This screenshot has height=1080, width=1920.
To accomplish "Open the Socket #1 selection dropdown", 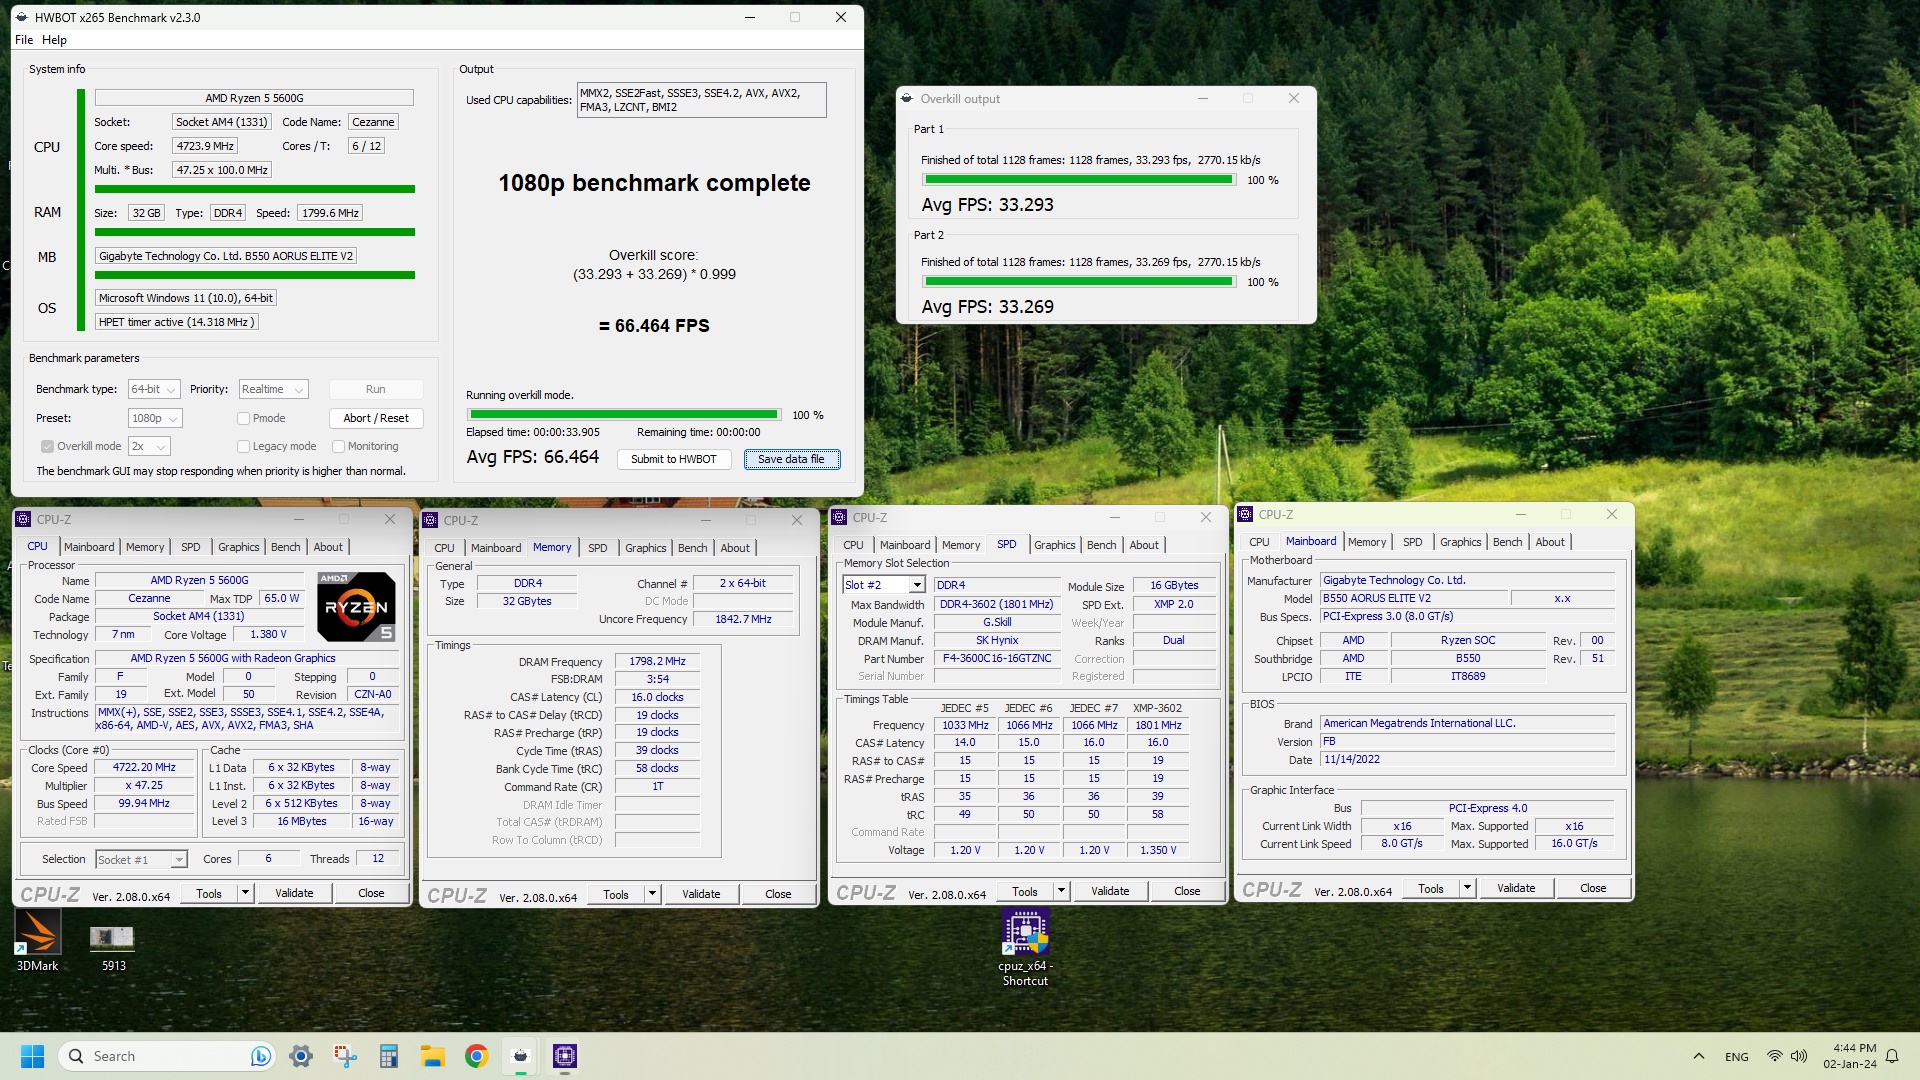I will point(141,859).
